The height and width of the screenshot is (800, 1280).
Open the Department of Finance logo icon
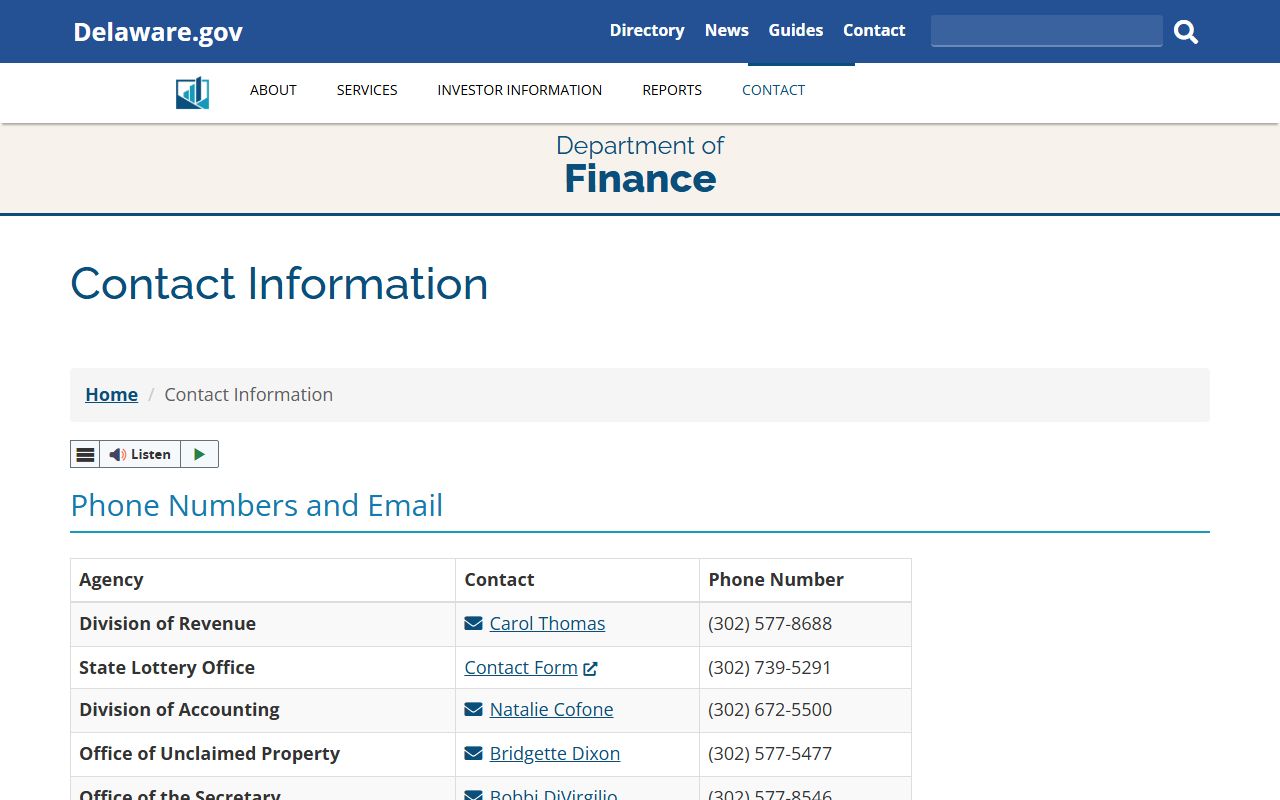coord(192,93)
